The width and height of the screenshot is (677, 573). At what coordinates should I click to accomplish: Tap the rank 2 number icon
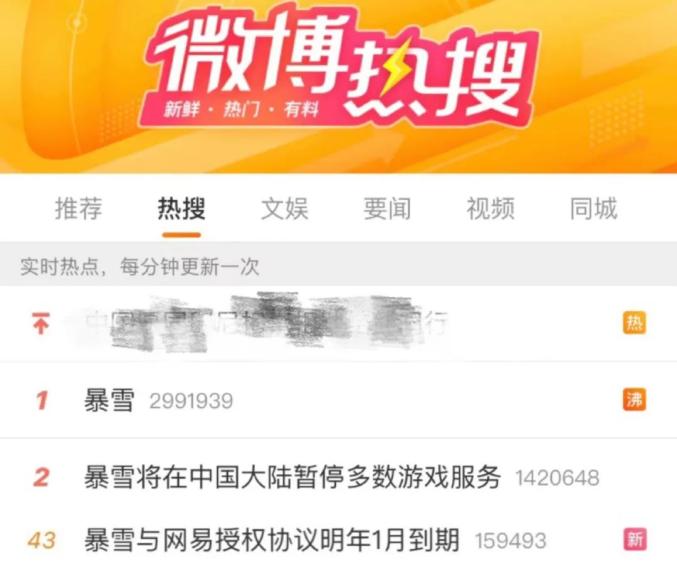pos(41,478)
